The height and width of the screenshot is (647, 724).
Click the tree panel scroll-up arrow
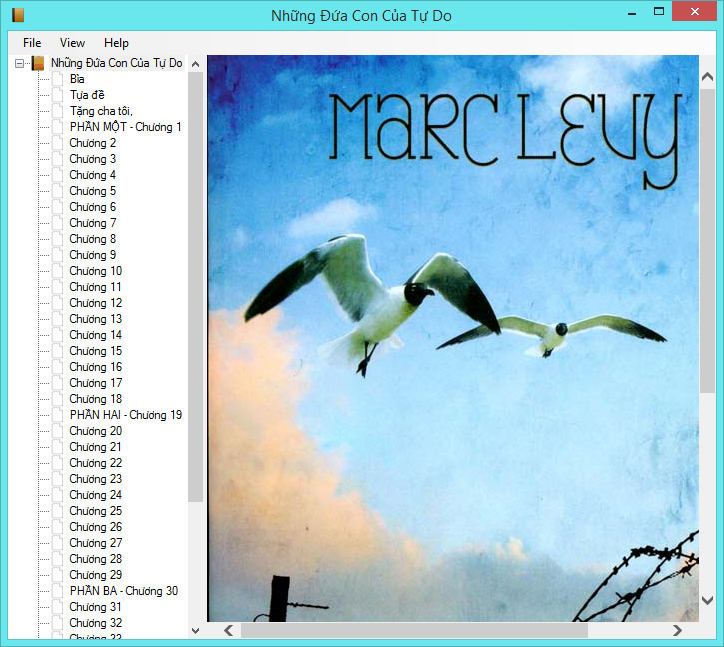(195, 64)
